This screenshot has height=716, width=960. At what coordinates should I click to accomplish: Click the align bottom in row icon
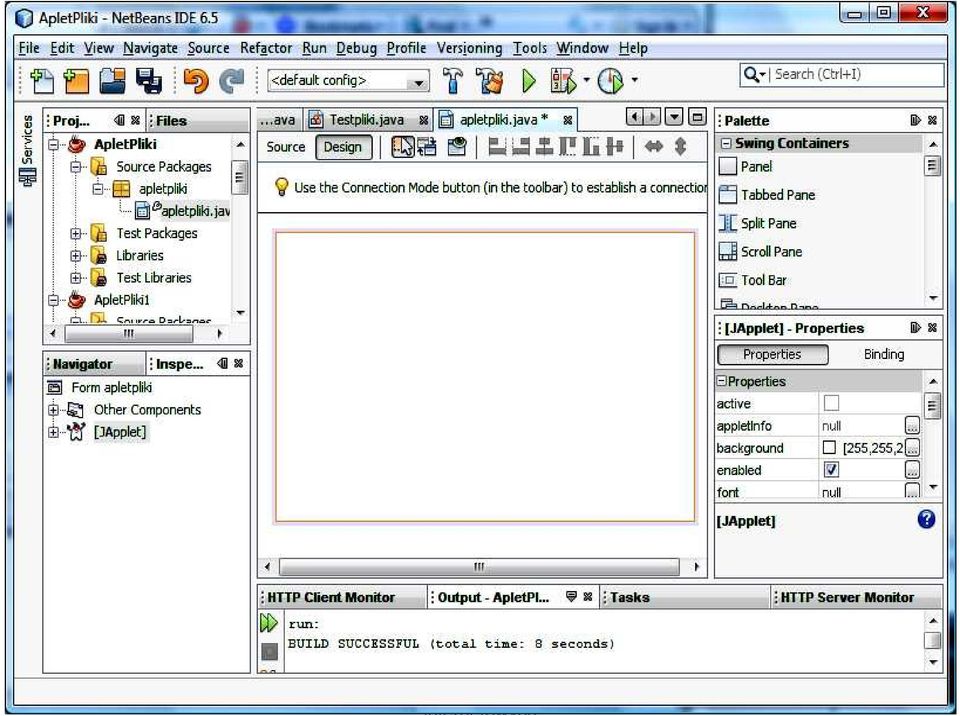[x=591, y=147]
